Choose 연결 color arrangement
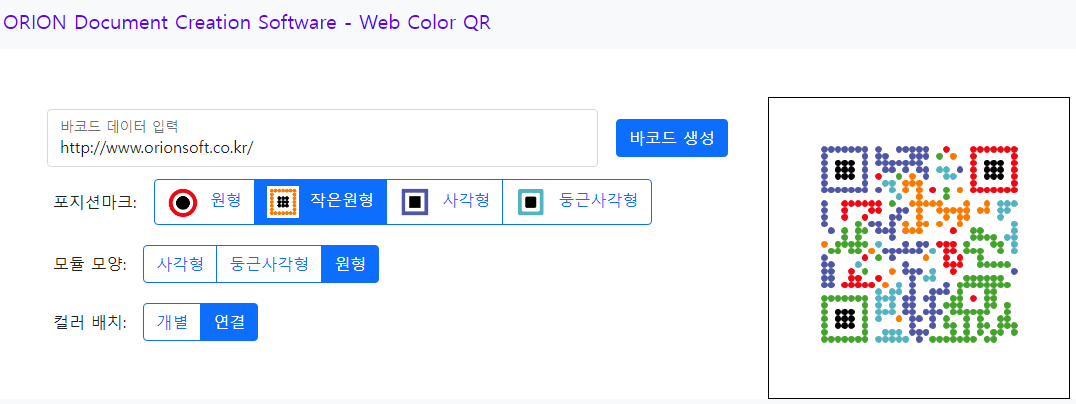Screen dimensions: 1076x404 (229, 322)
